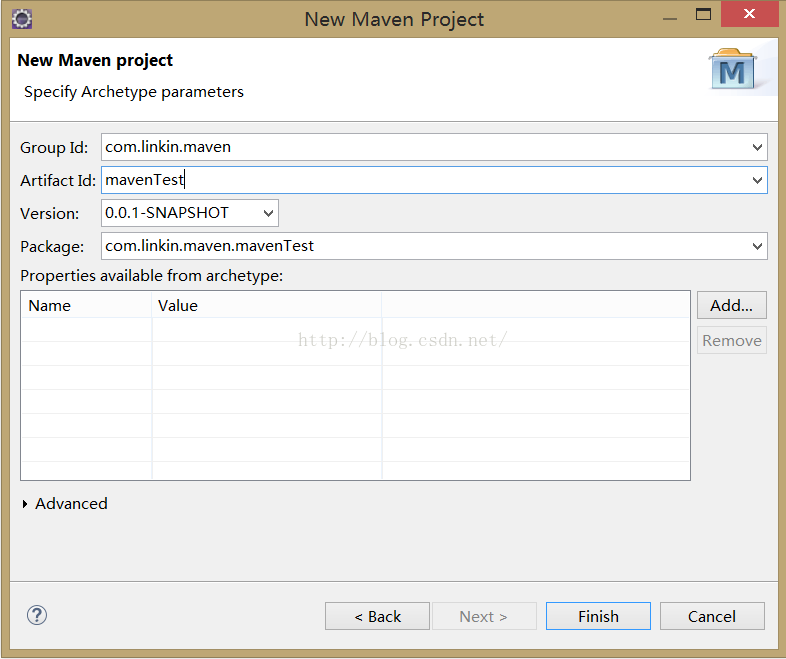The height and width of the screenshot is (659, 786).
Task: Click the Version field 0.0.1-SNAPSHOT
Action: [x=189, y=213]
